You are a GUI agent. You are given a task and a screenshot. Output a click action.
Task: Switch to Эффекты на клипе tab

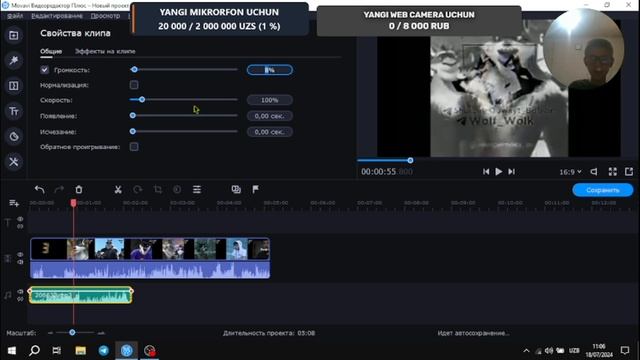105,51
